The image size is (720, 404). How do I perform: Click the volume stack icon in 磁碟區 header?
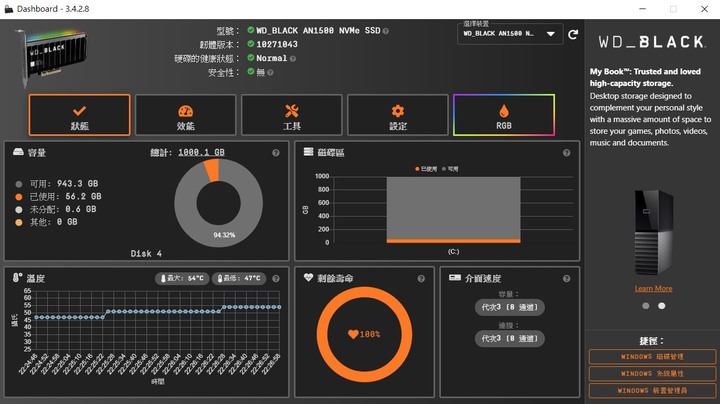click(x=309, y=152)
